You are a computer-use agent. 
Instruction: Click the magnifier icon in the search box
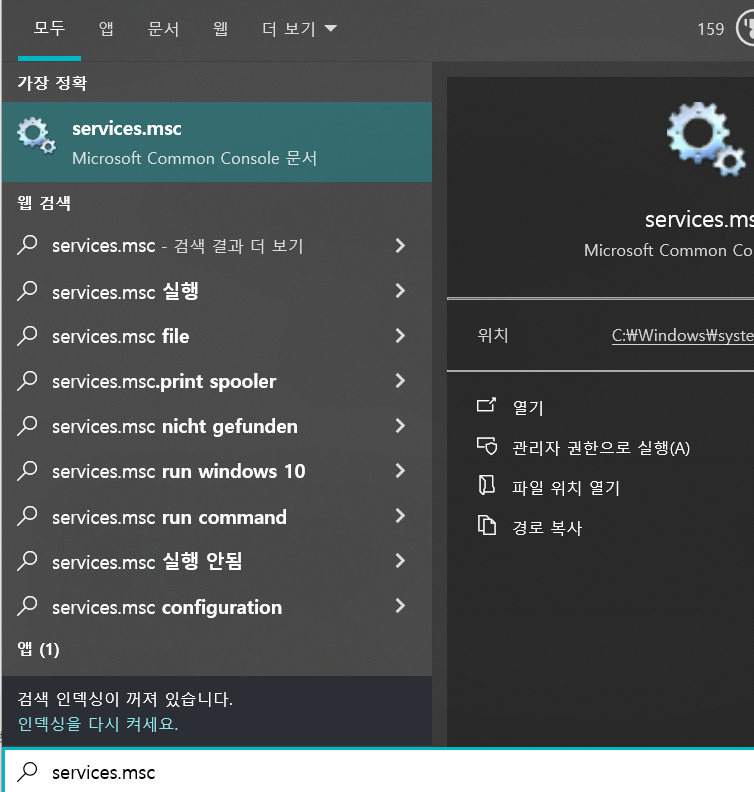coord(27,772)
